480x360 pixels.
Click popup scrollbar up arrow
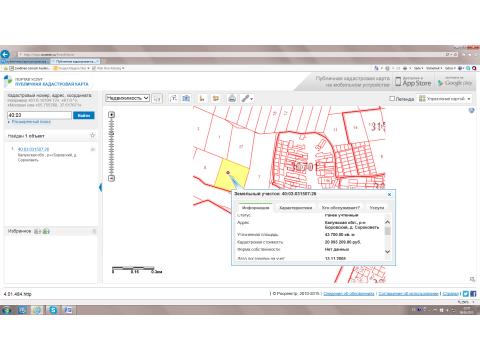[387, 222]
